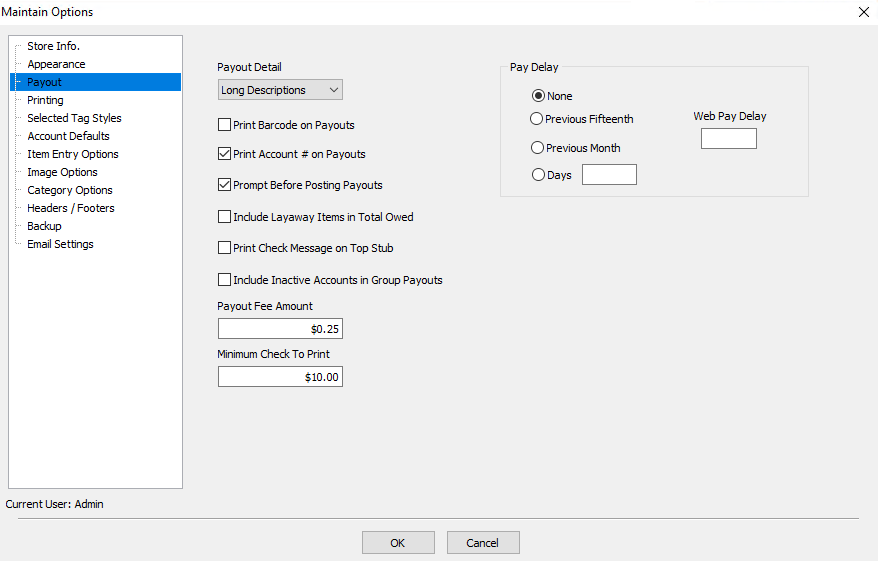
Task: Confirm changes with the OK button
Action: click(x=398, y=543)
